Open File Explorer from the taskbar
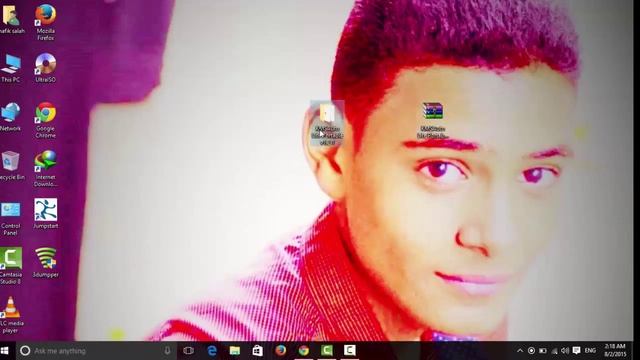The width and height of the screenshot is (640, 360). click(235, 350)
